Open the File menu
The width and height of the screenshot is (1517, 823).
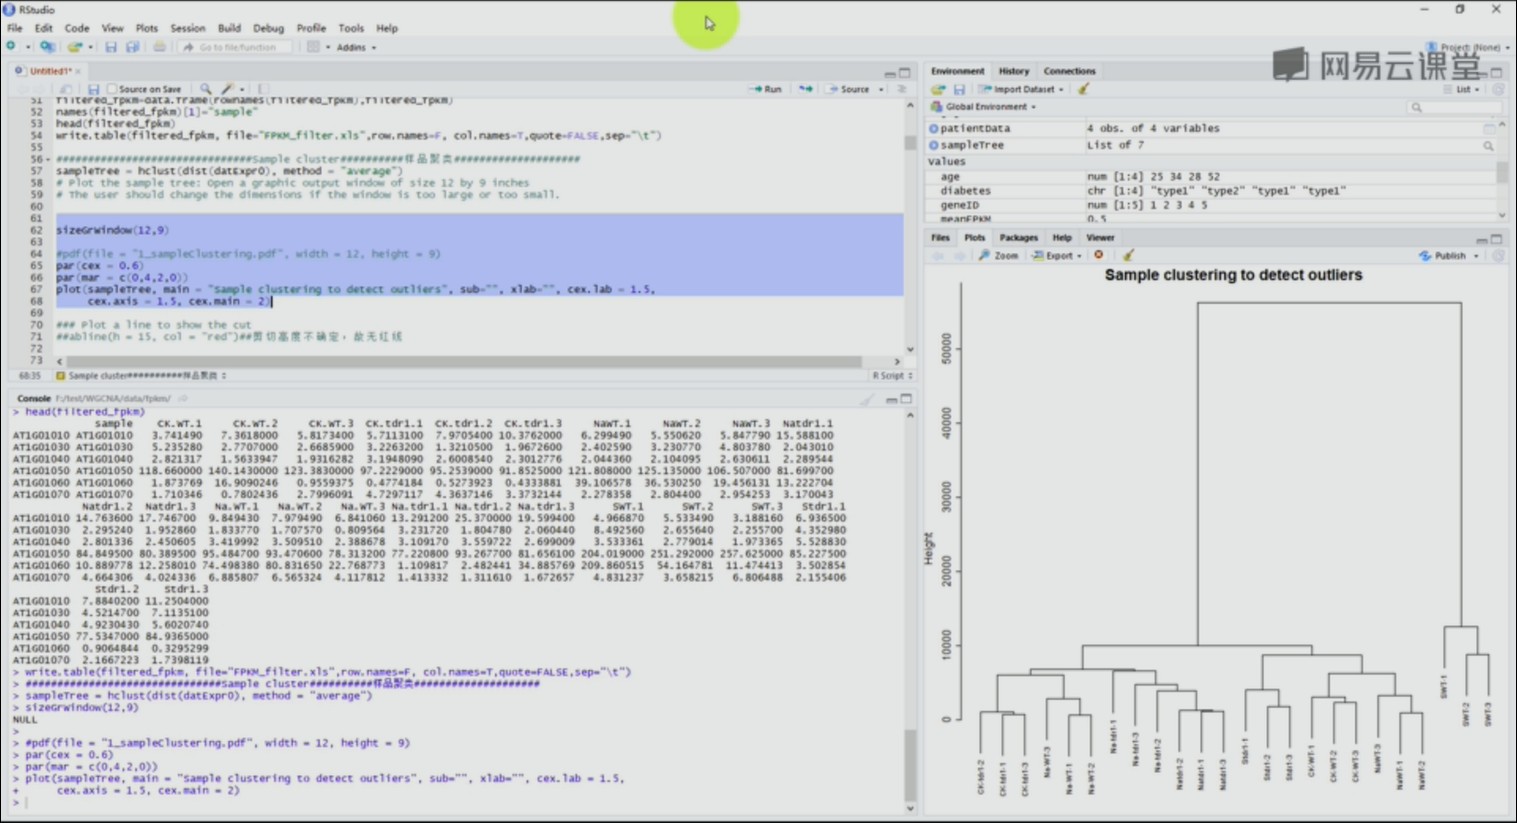point(15,28)
